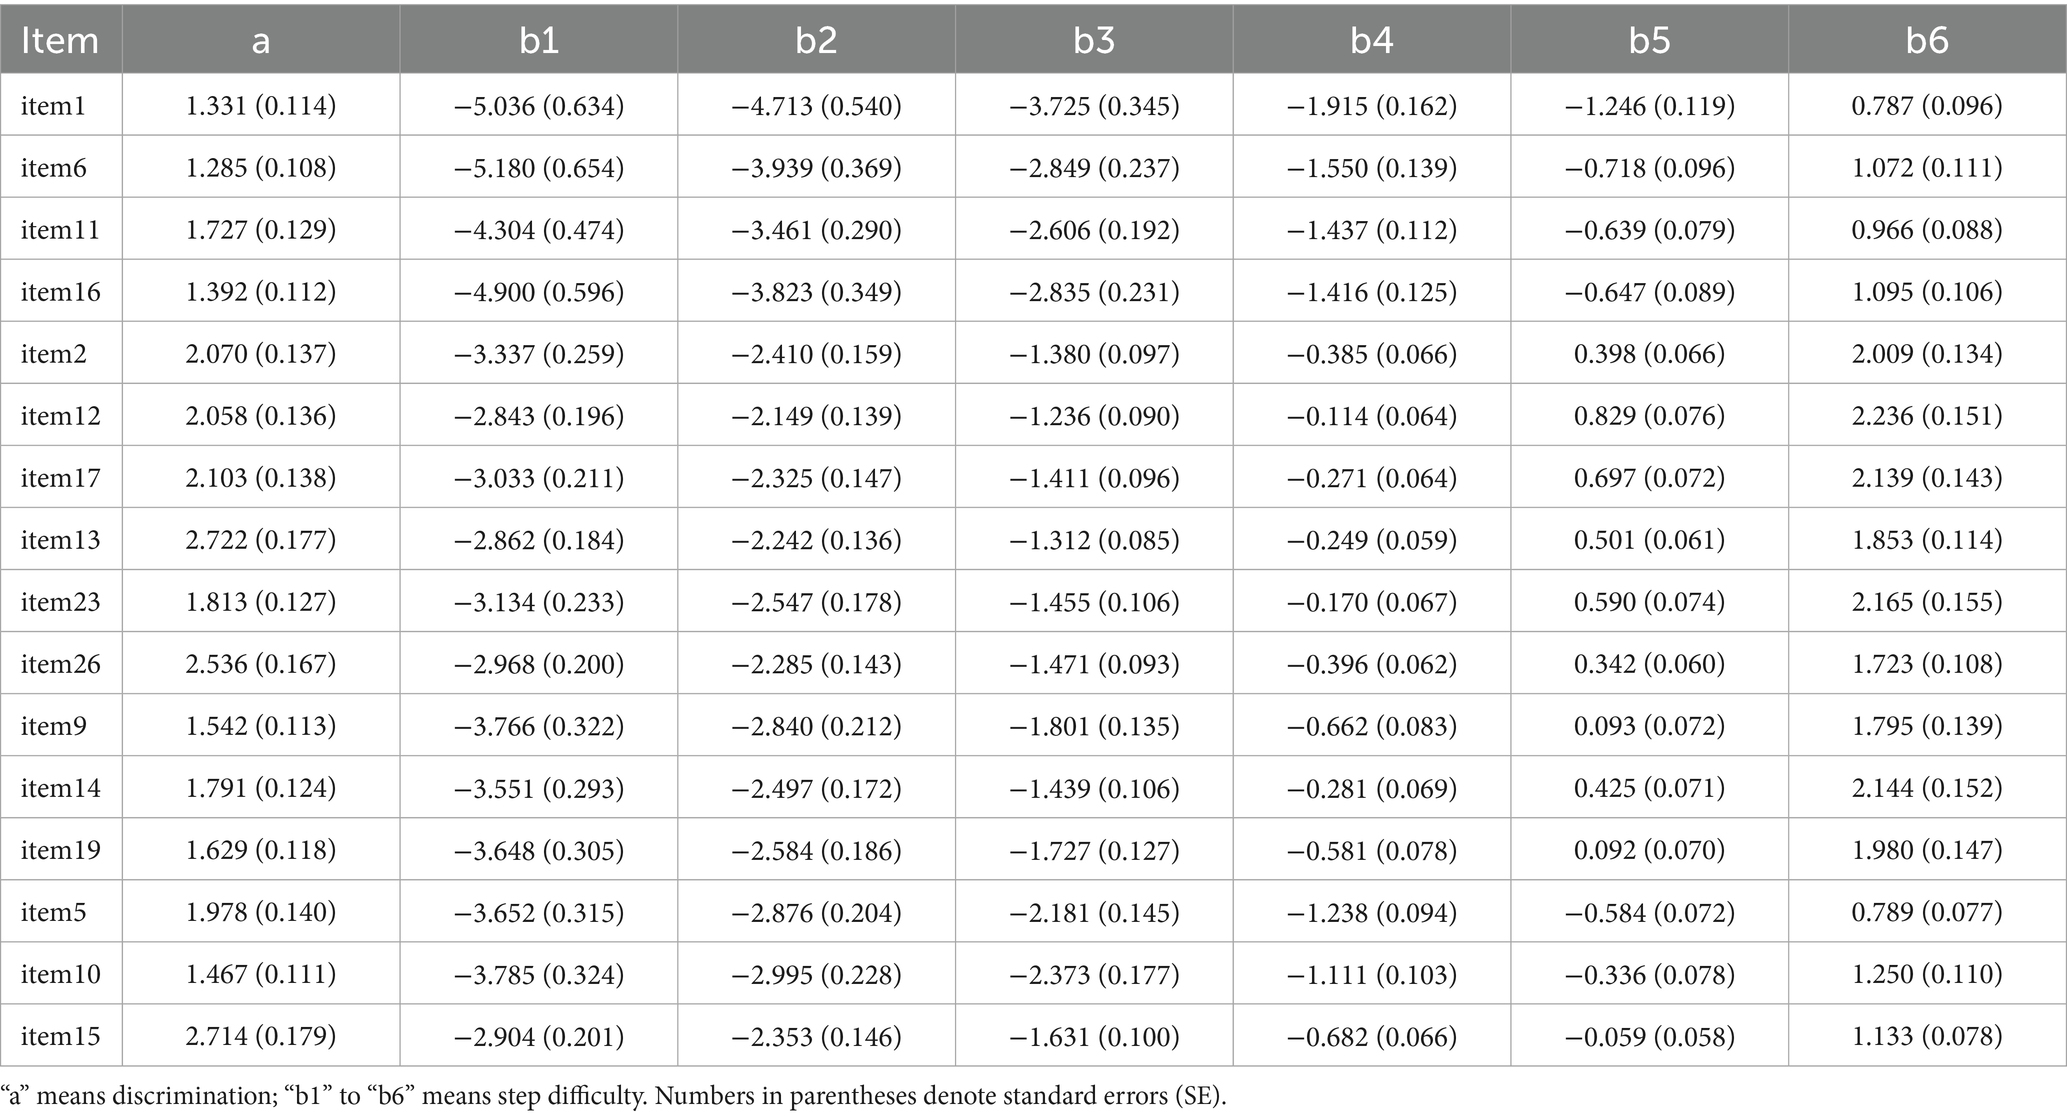Select item26 b4 cell −0.396 (0.062)
The image size is (2067, 1118).
tap(1372, 664)
